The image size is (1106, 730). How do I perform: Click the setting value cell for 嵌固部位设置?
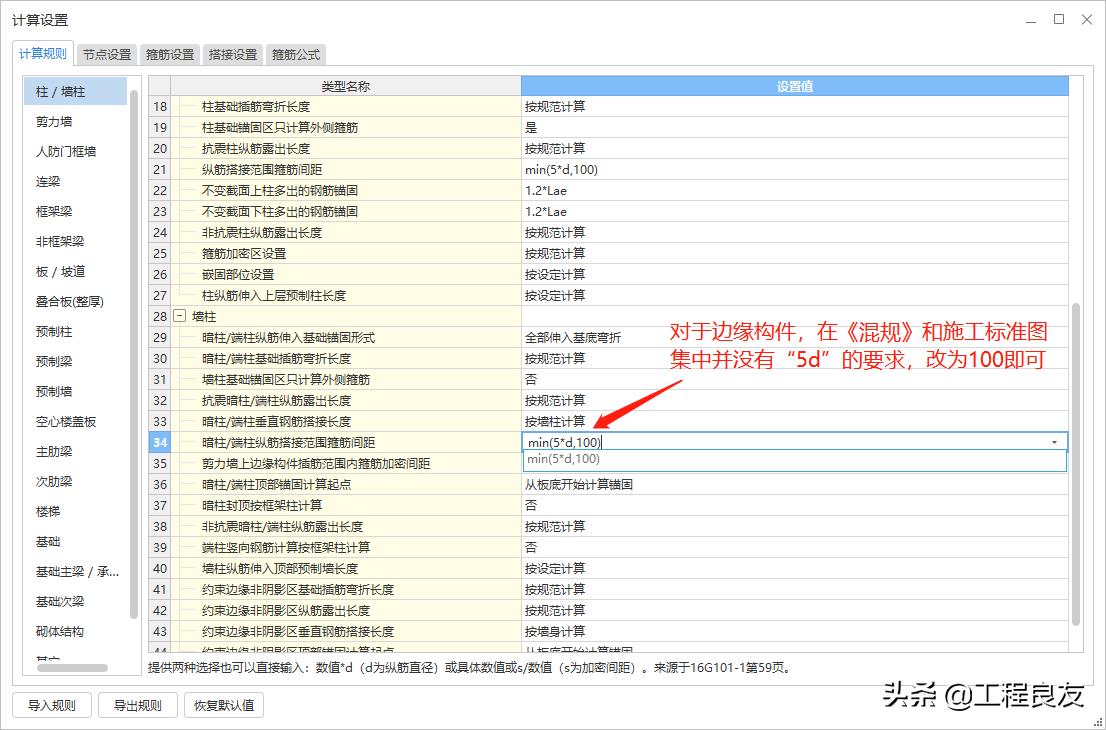point(700,274)
